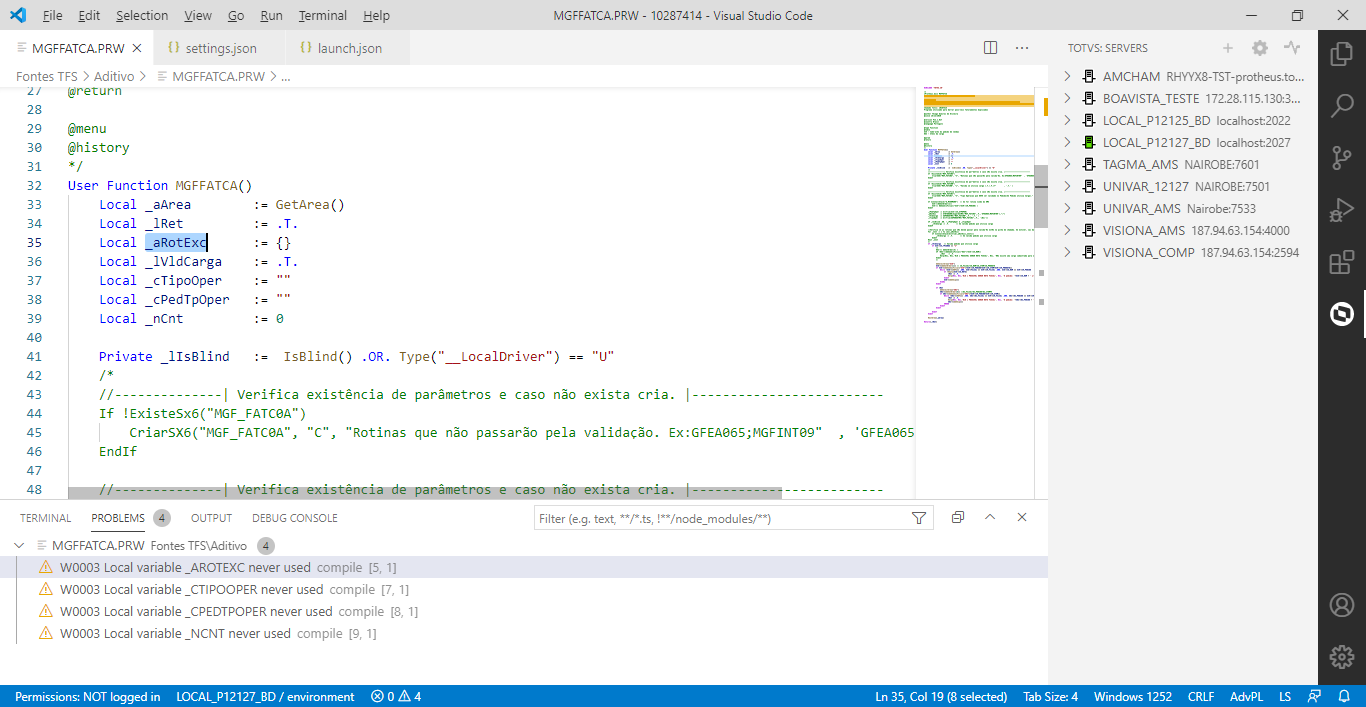Open the Selection menu

[142, 16]
